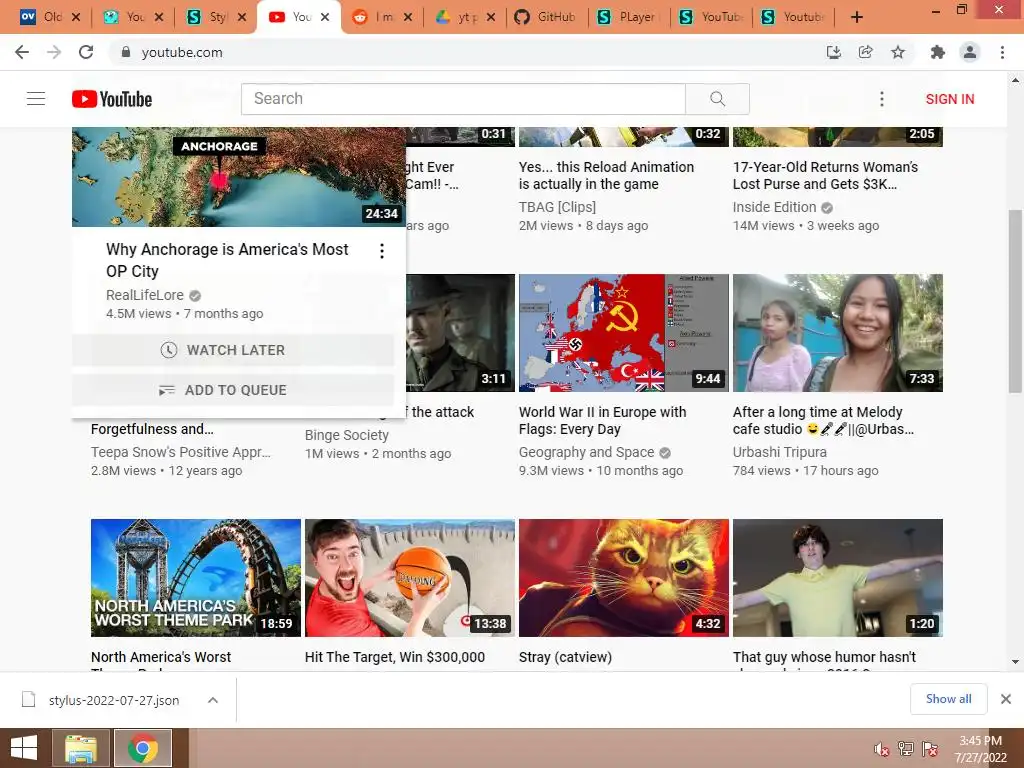This screenshot has height=768, width=1024.
Task: Expand options for stylus-2022-07-27.json download
Action: point(212,700)
